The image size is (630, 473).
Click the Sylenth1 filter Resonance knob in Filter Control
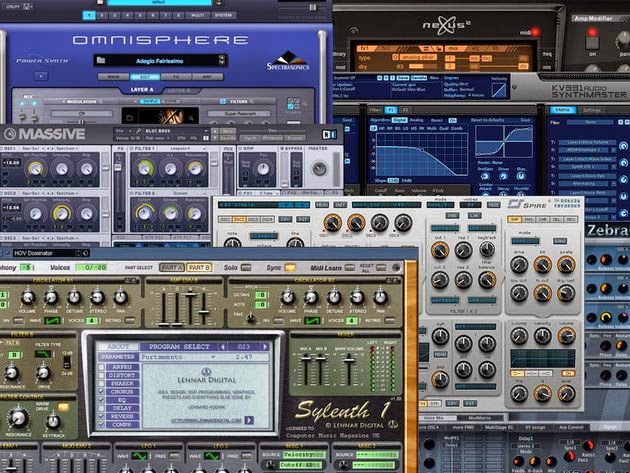tap(17, 418)
